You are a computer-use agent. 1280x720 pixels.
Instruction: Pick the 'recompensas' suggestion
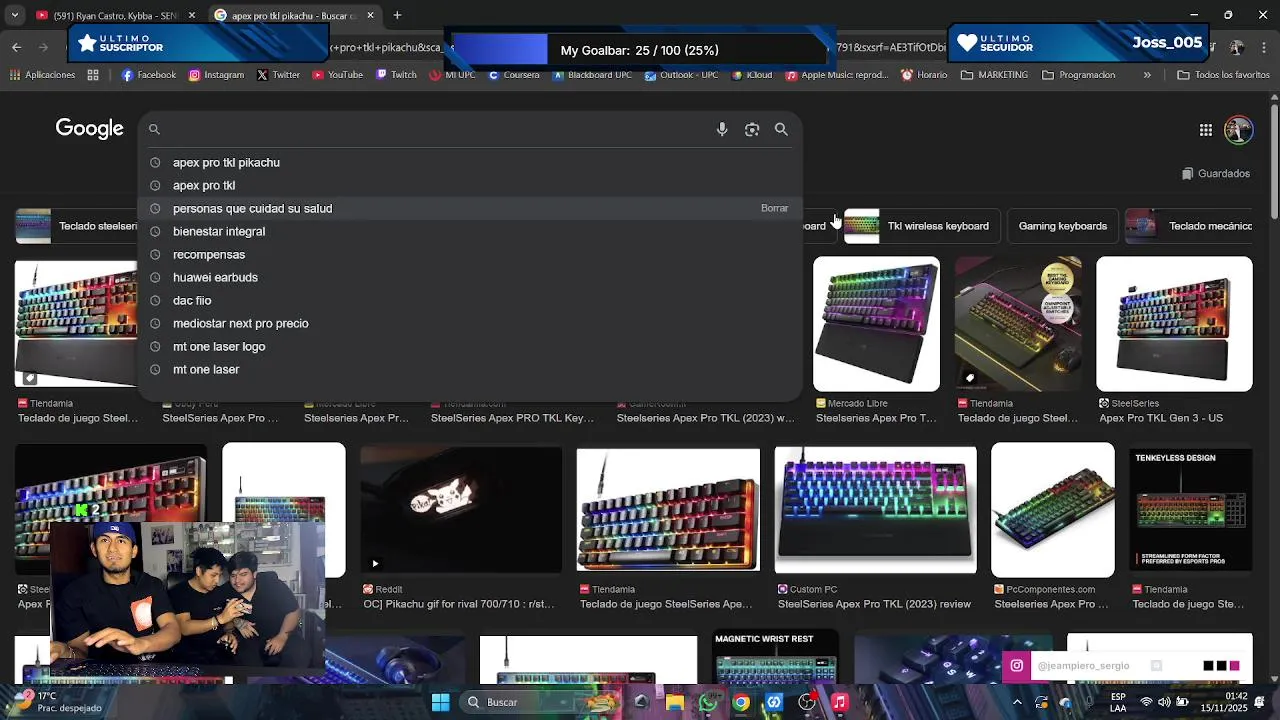pos(470,254)
